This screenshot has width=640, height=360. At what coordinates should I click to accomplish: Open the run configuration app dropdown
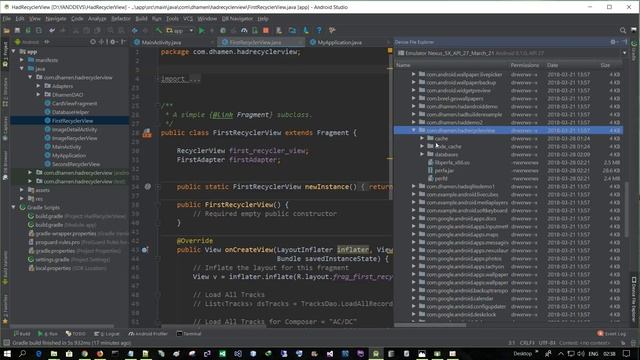click(x=180, y=31)
